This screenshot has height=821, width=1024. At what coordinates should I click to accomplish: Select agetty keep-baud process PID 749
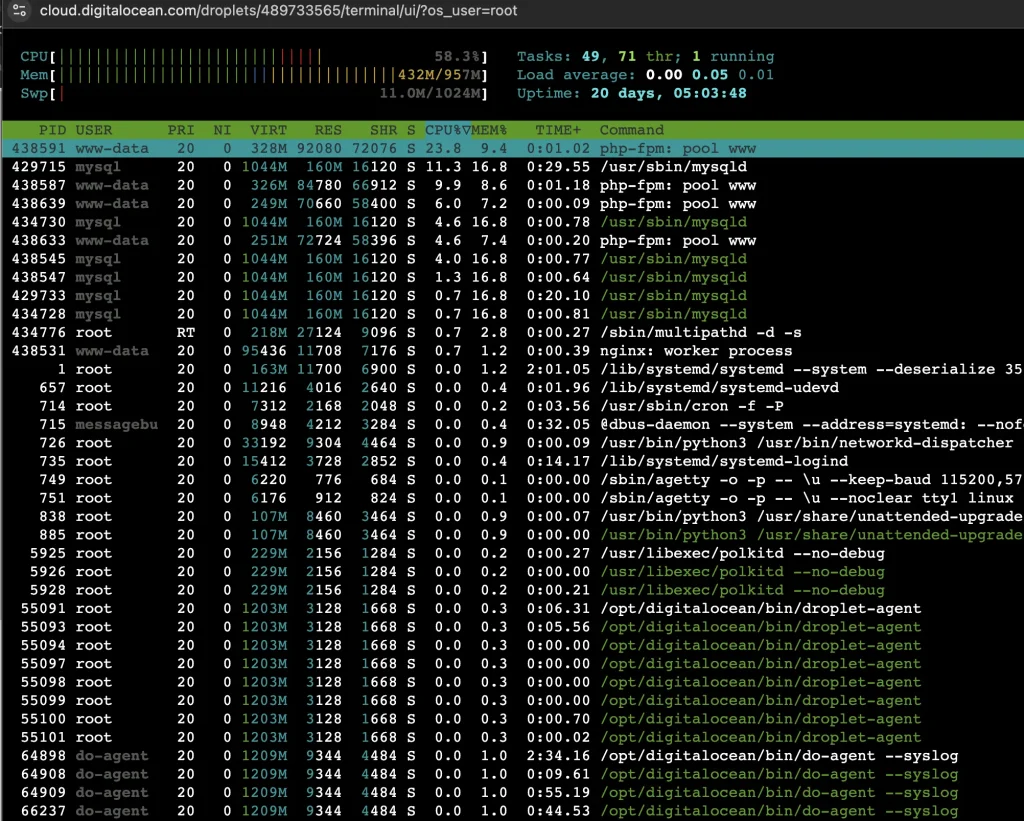click(x=512, y=479)
